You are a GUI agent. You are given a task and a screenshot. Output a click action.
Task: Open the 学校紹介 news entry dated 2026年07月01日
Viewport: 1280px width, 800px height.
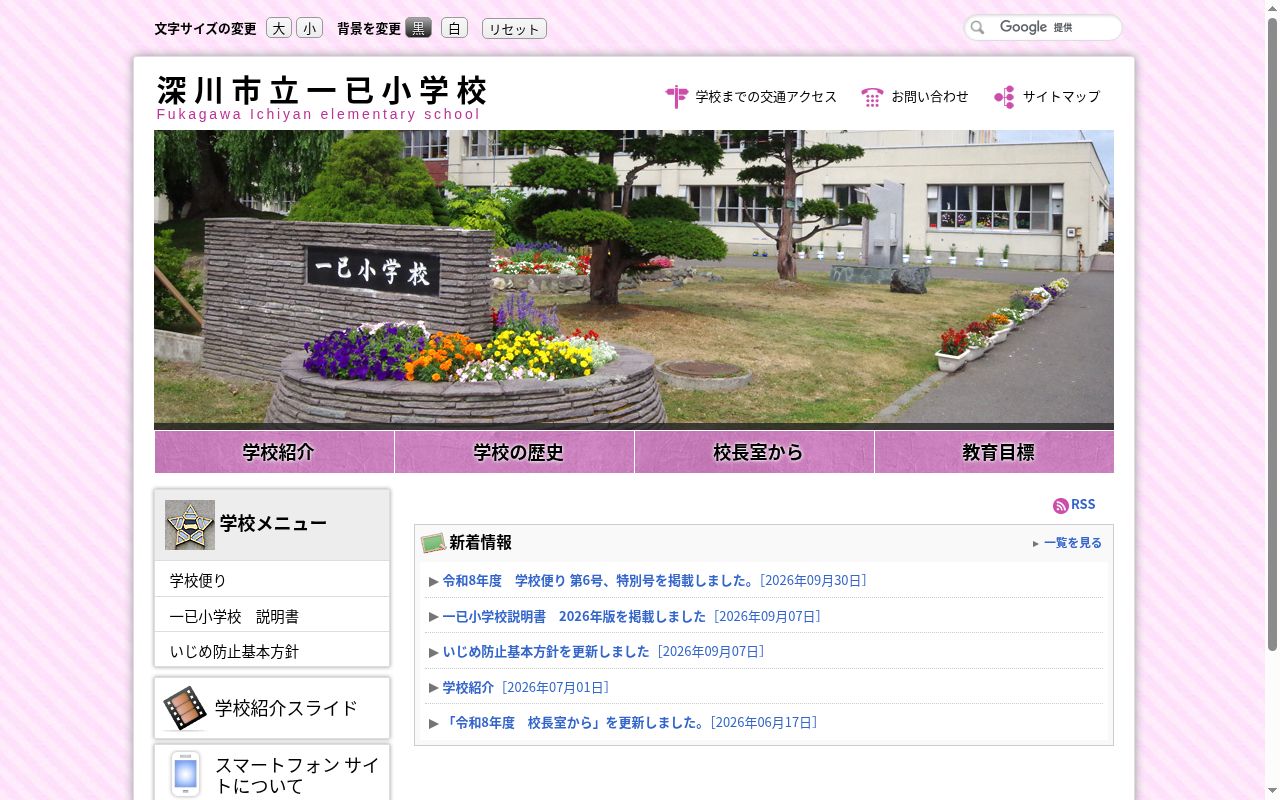468,688
